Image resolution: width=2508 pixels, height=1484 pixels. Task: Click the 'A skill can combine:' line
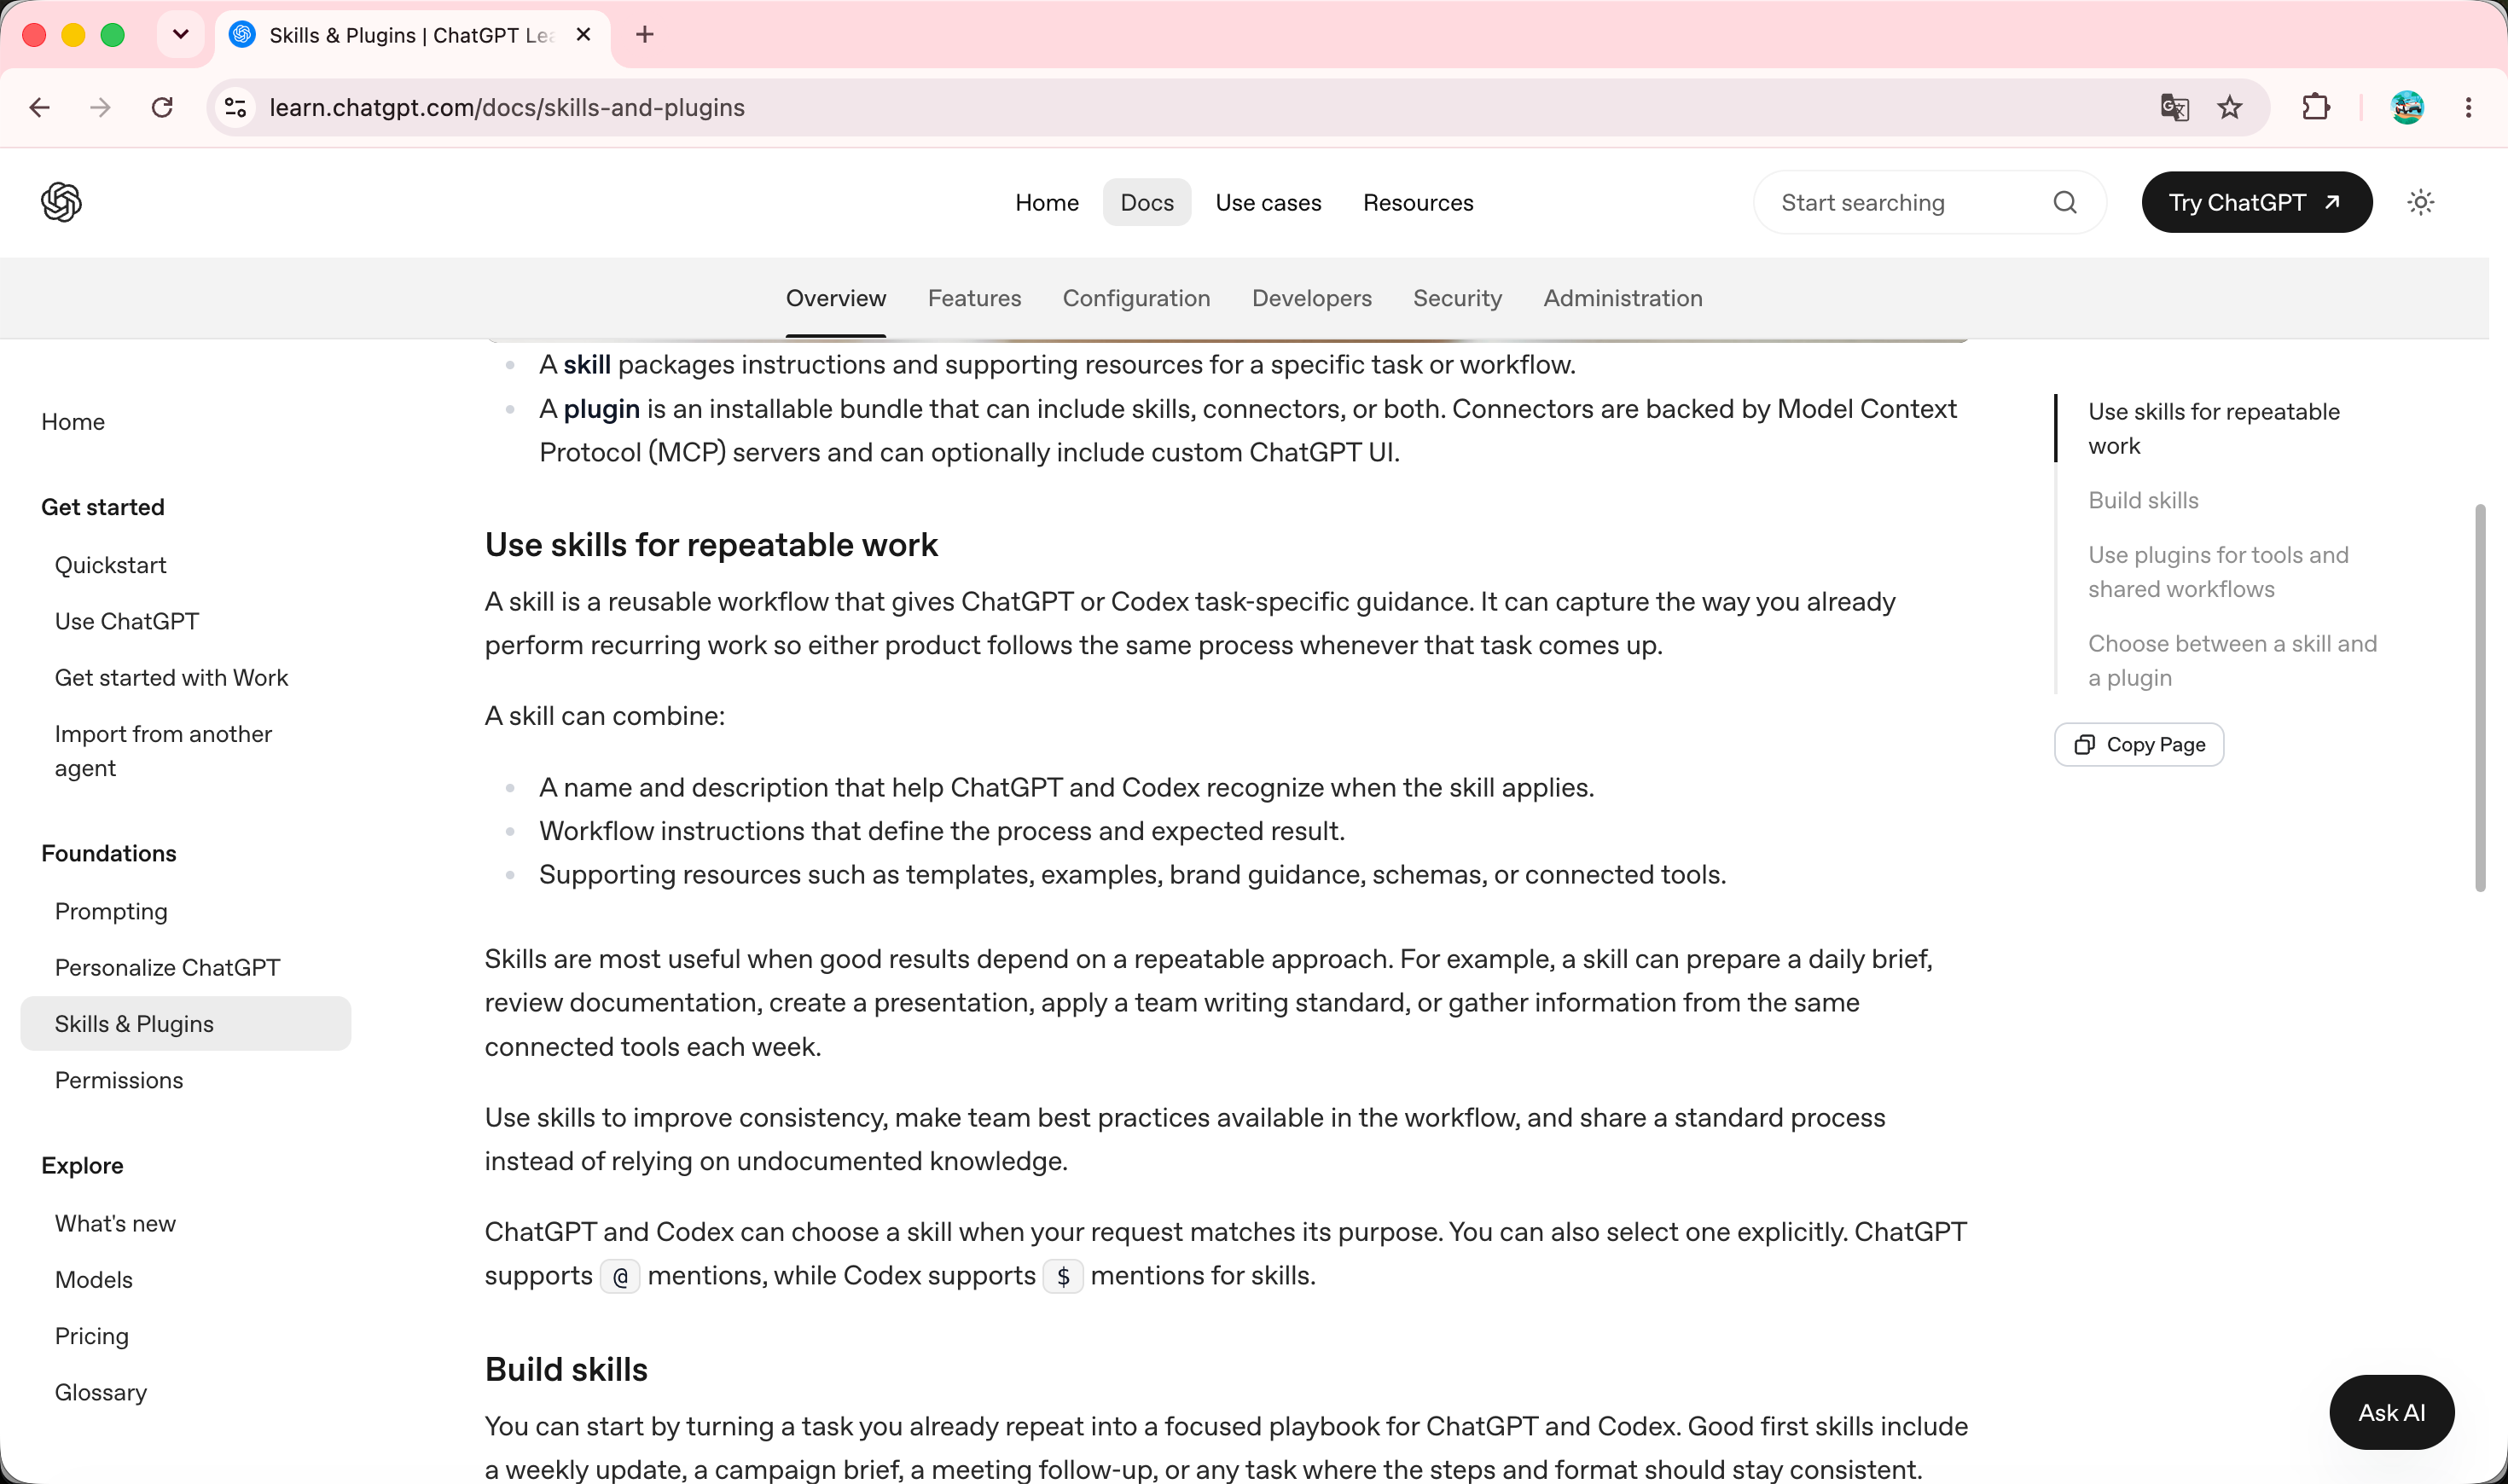(605, 716)
